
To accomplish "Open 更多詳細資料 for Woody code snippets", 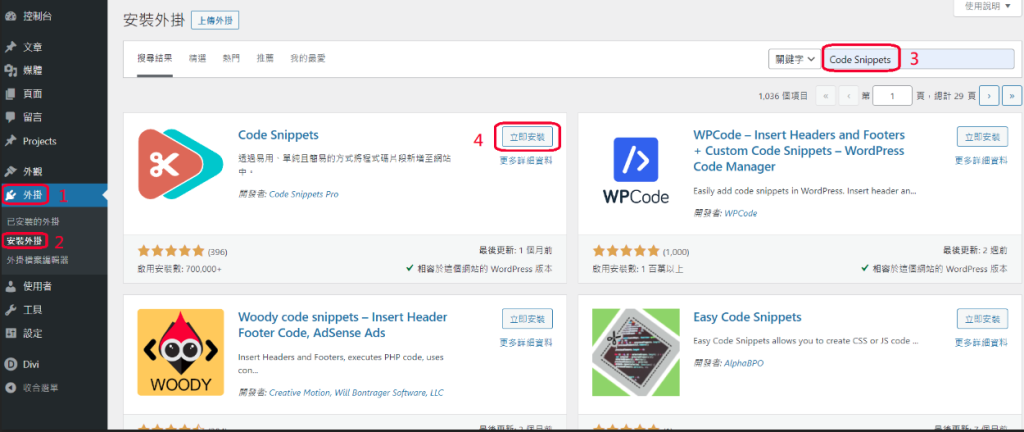I will 526,341.
